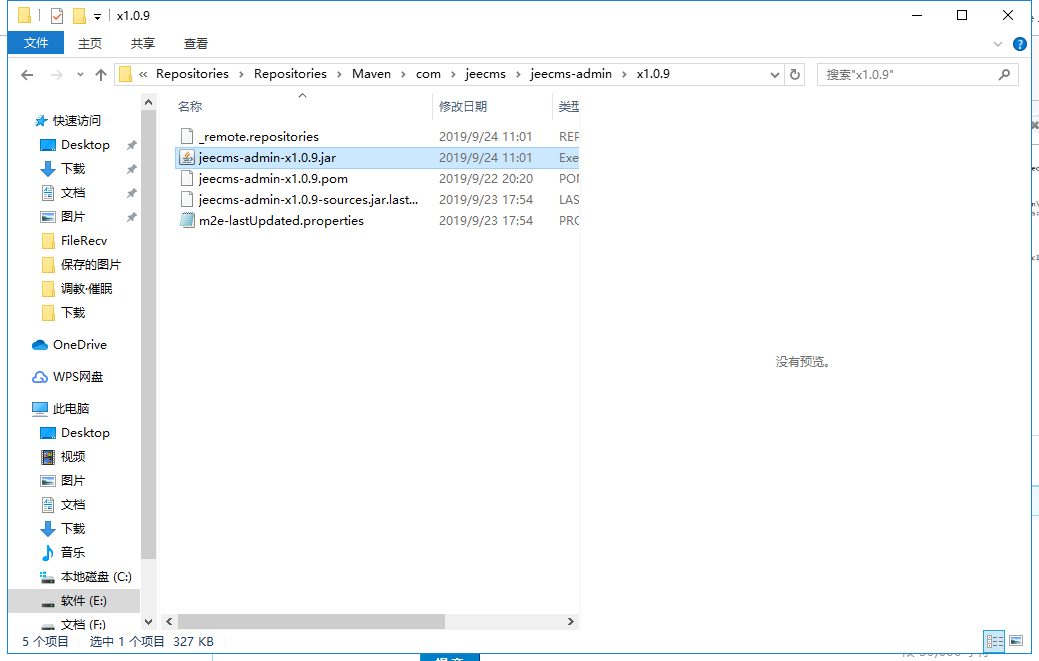The image size is (1039, 661).
Task: Open 本地磁盘 (C:) drive
Action: click(96, 577)
